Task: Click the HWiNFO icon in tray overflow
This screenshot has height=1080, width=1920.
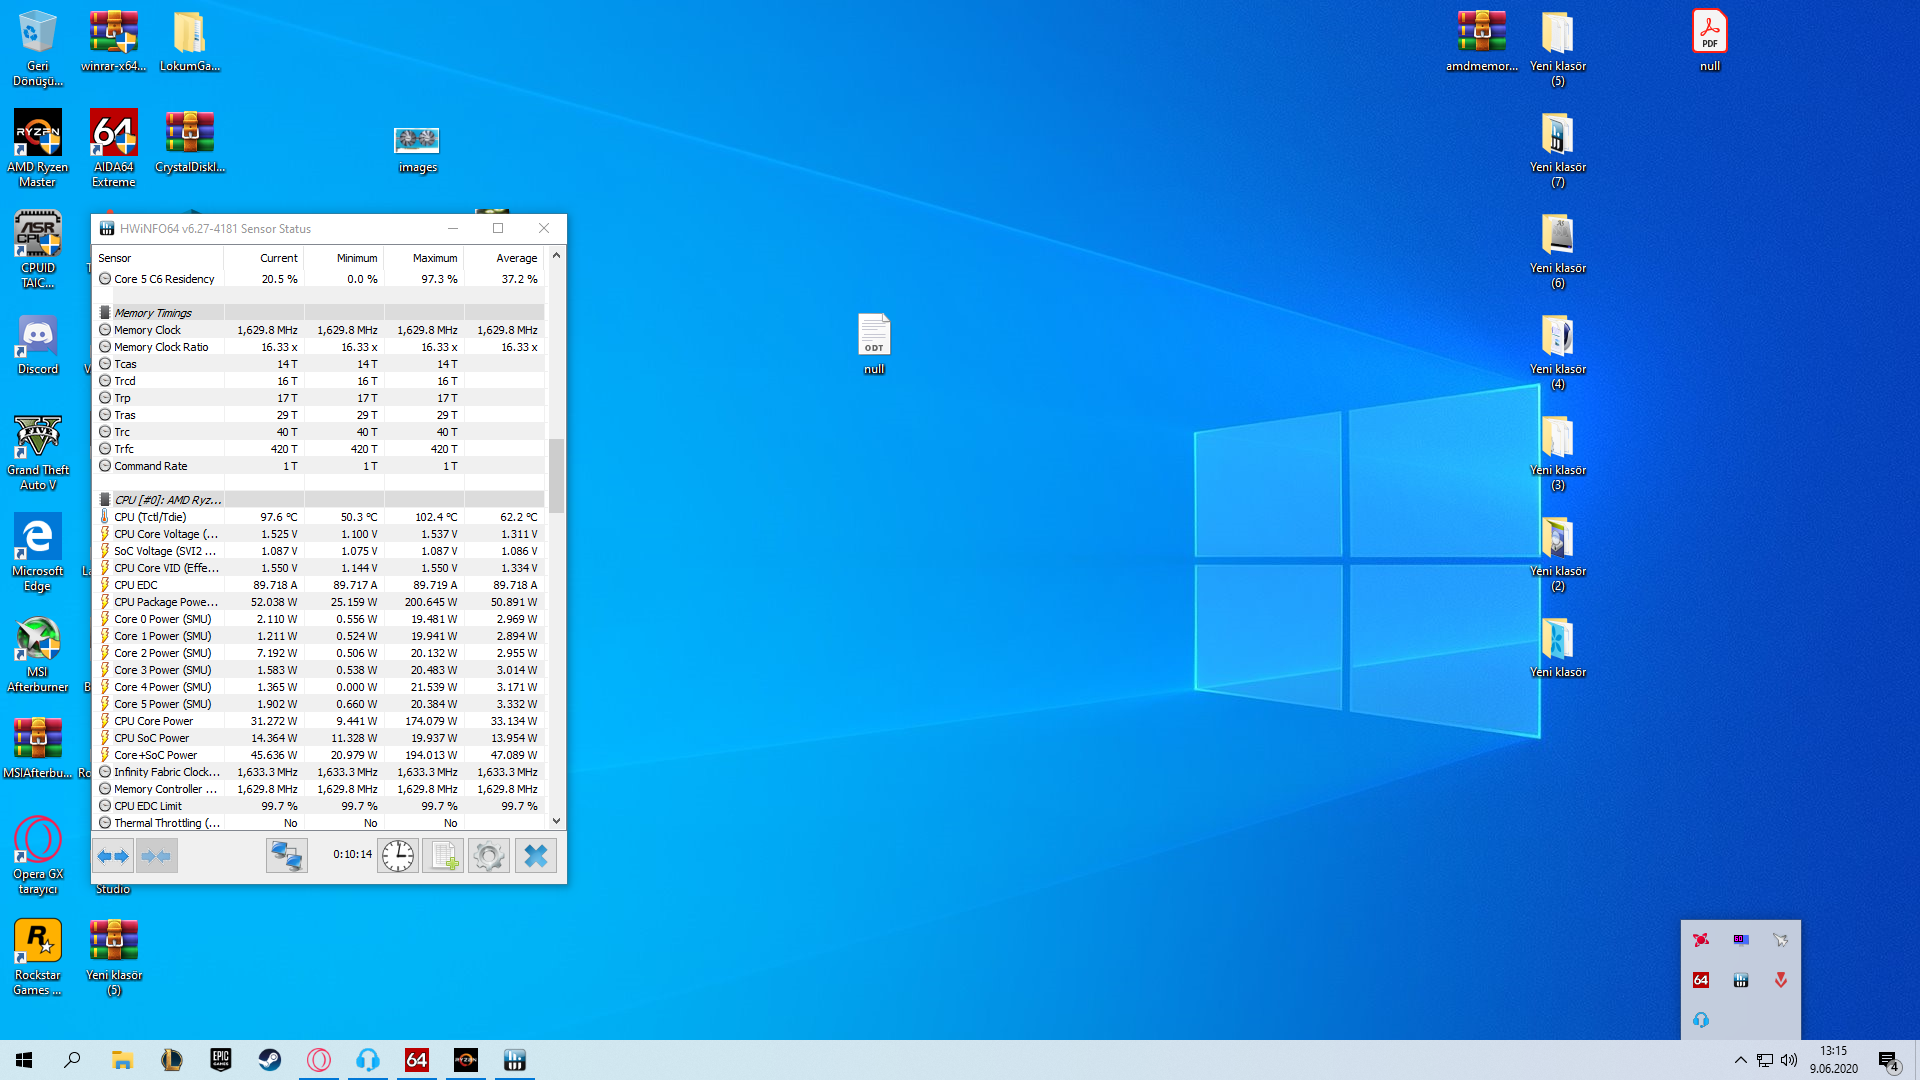Action: pos(1741,980)
